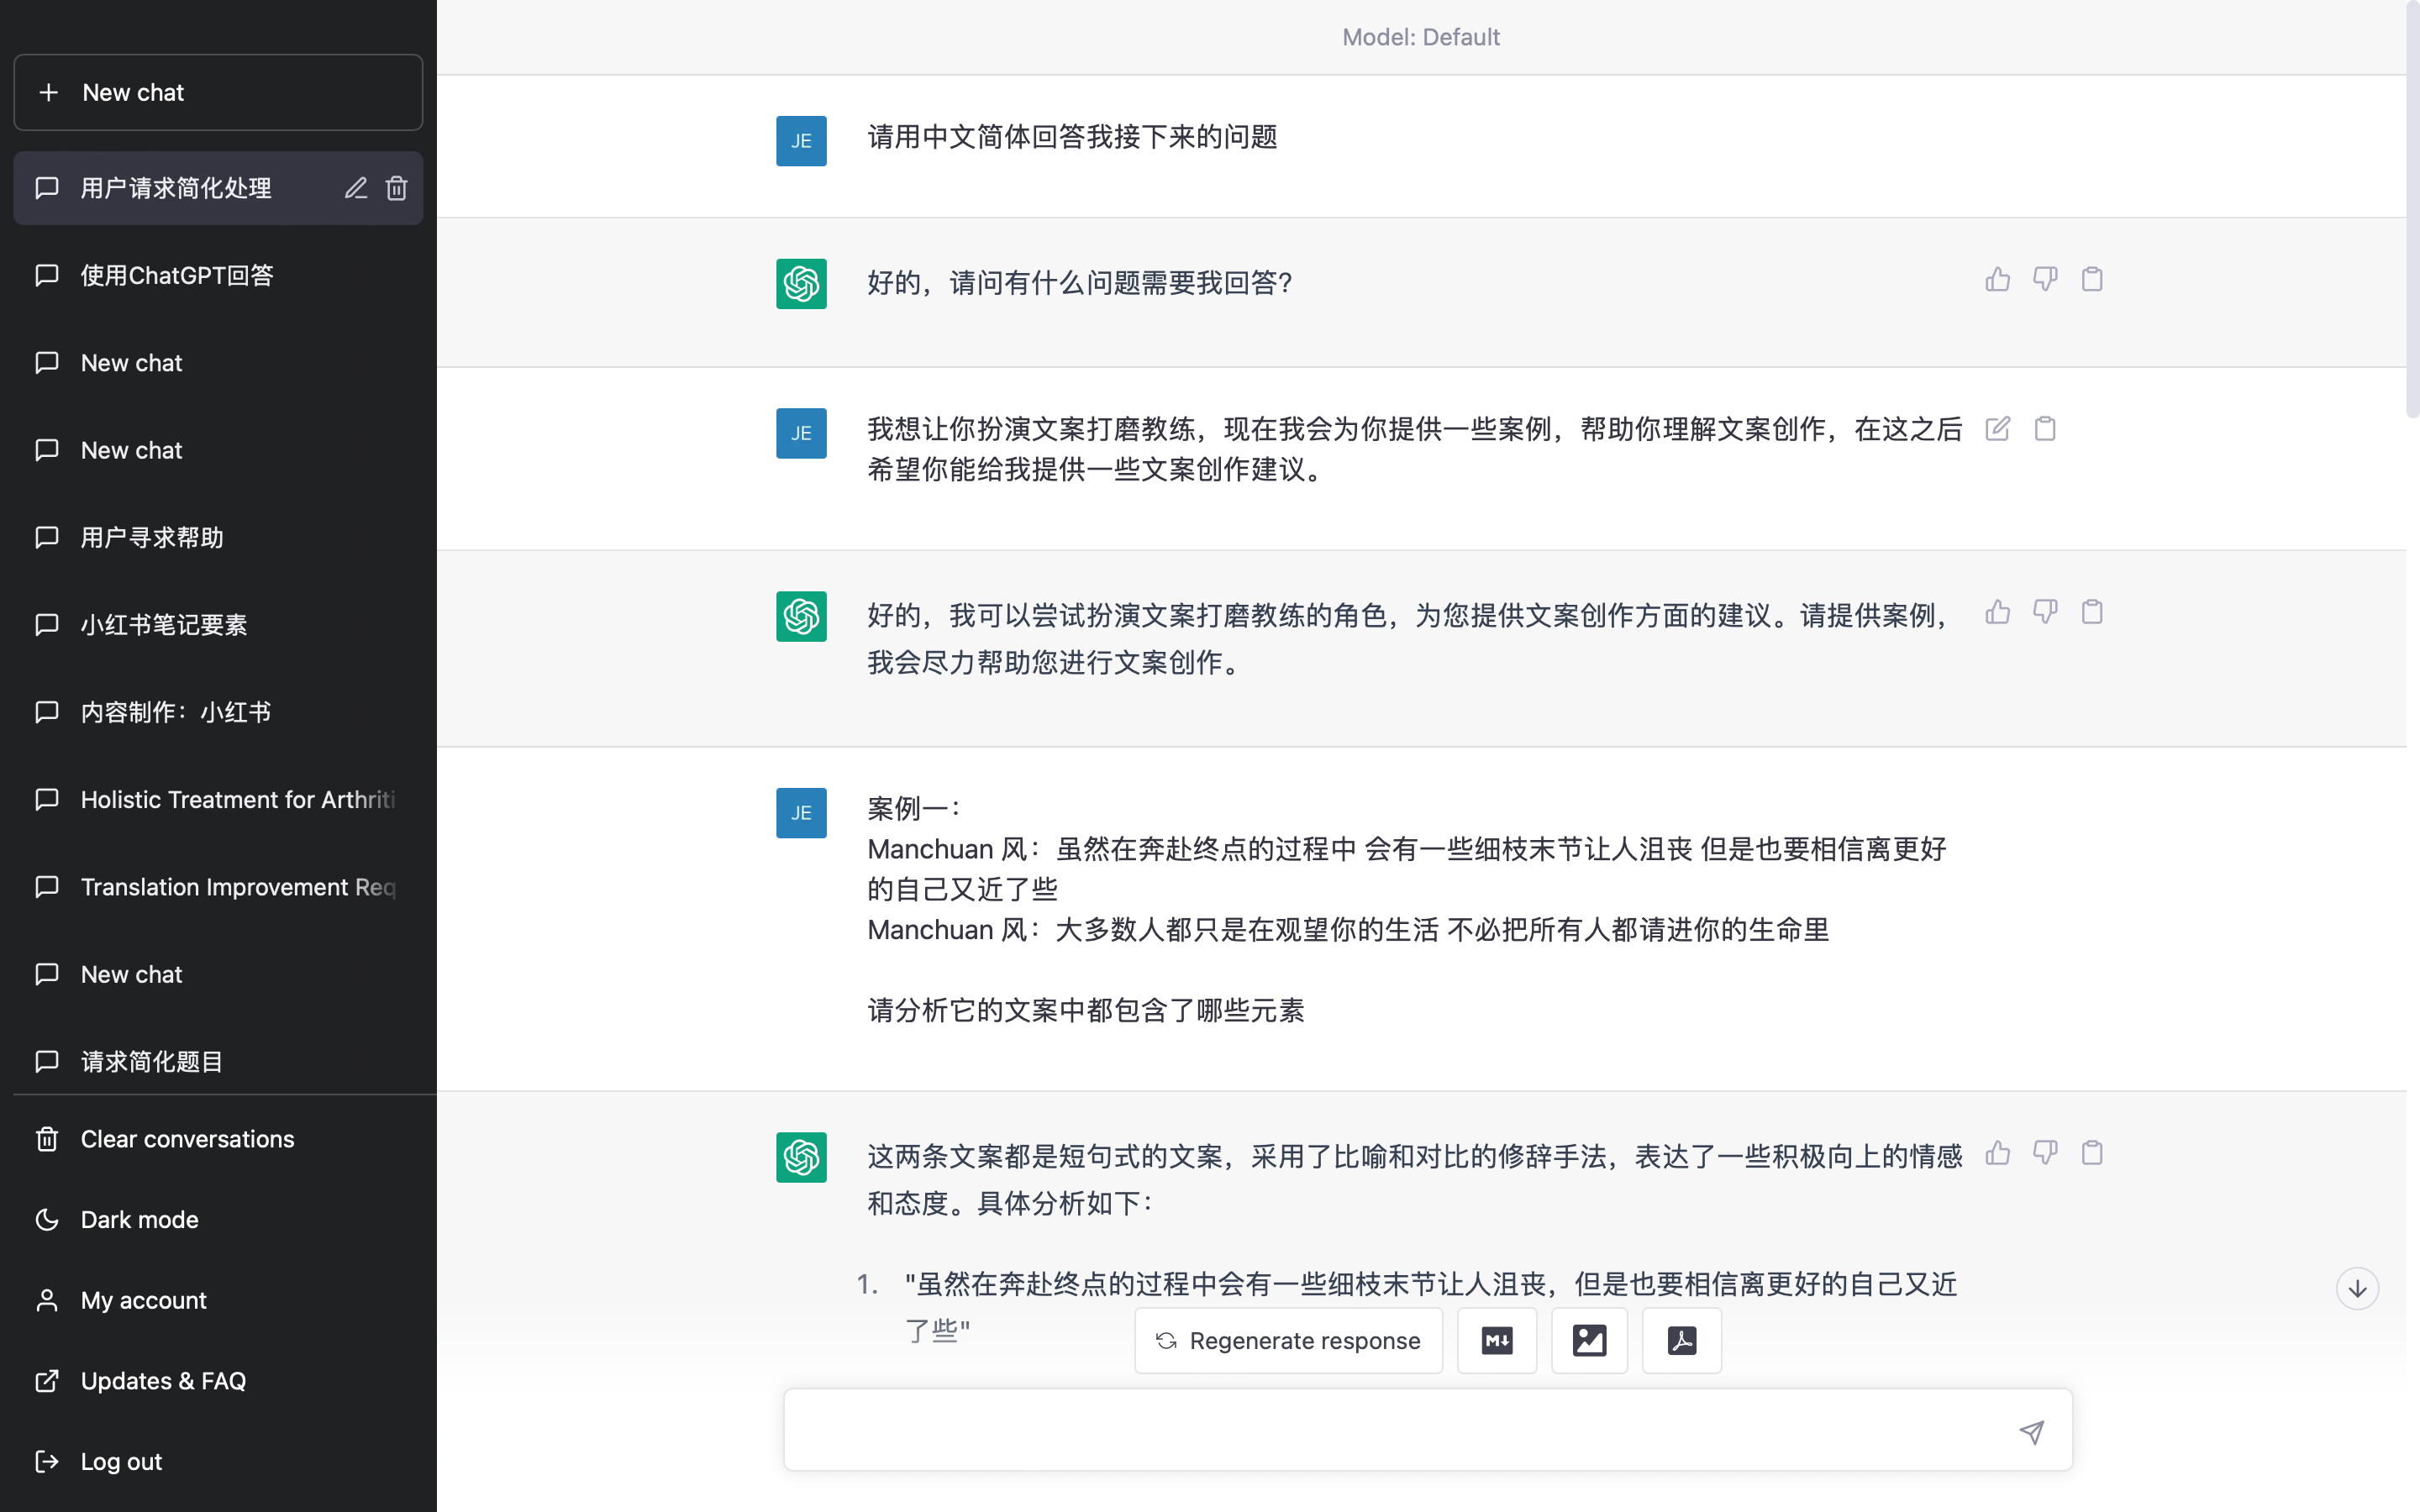Click the New chat plus button
The height and width of the screenshot is (1512, 2420).
pyautogui.click(x=218, y=92)
